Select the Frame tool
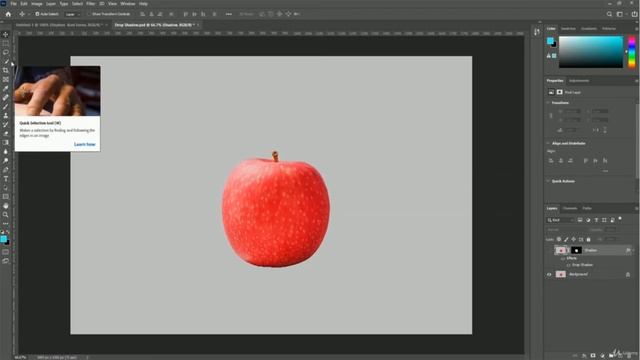The image size is (640, 360). (x=6, y=79)
